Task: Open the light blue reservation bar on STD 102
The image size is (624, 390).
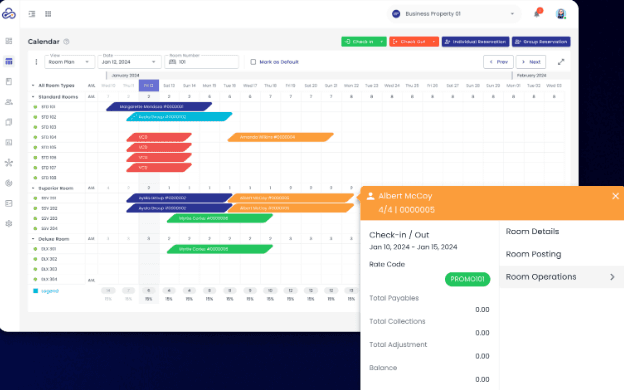Action: pyautogui.click(x=179, y=117)
